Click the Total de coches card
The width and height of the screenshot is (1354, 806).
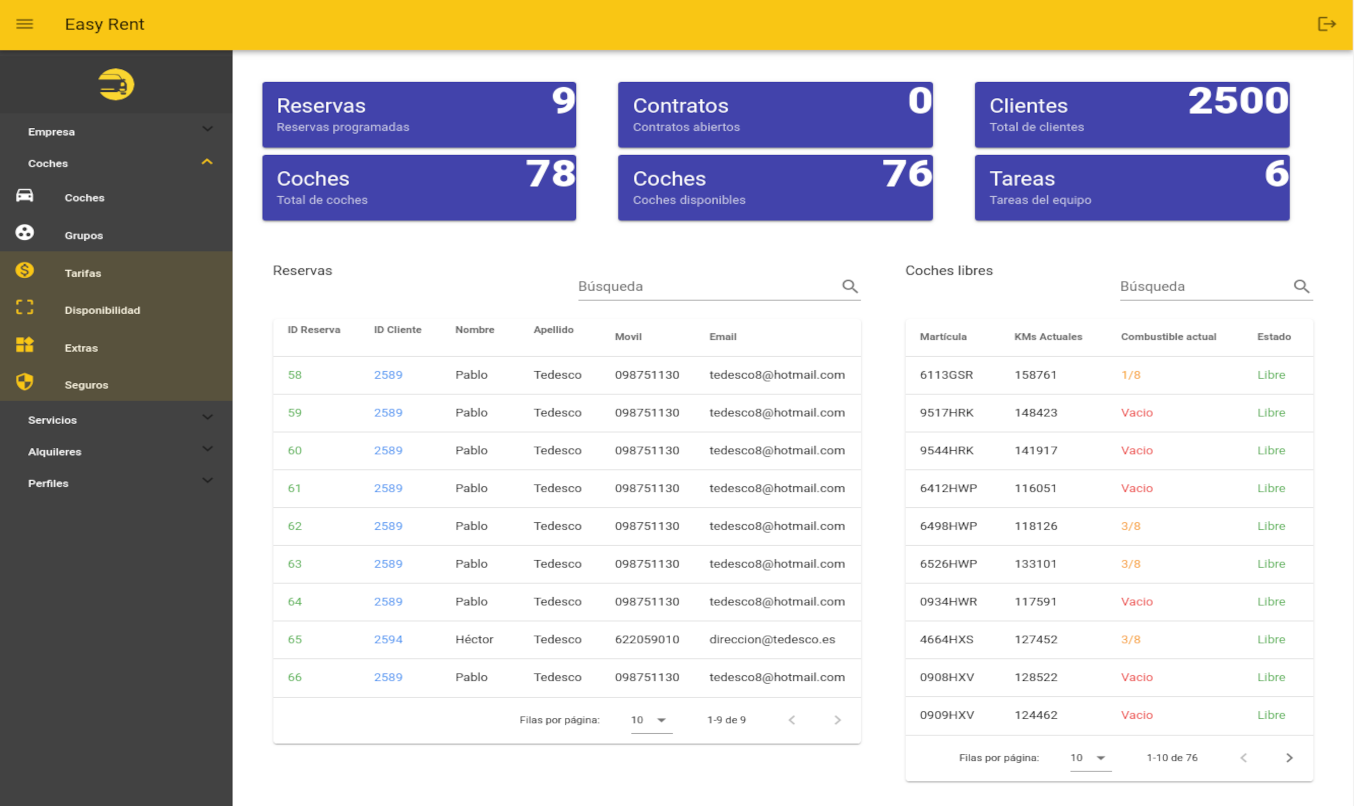419,188
